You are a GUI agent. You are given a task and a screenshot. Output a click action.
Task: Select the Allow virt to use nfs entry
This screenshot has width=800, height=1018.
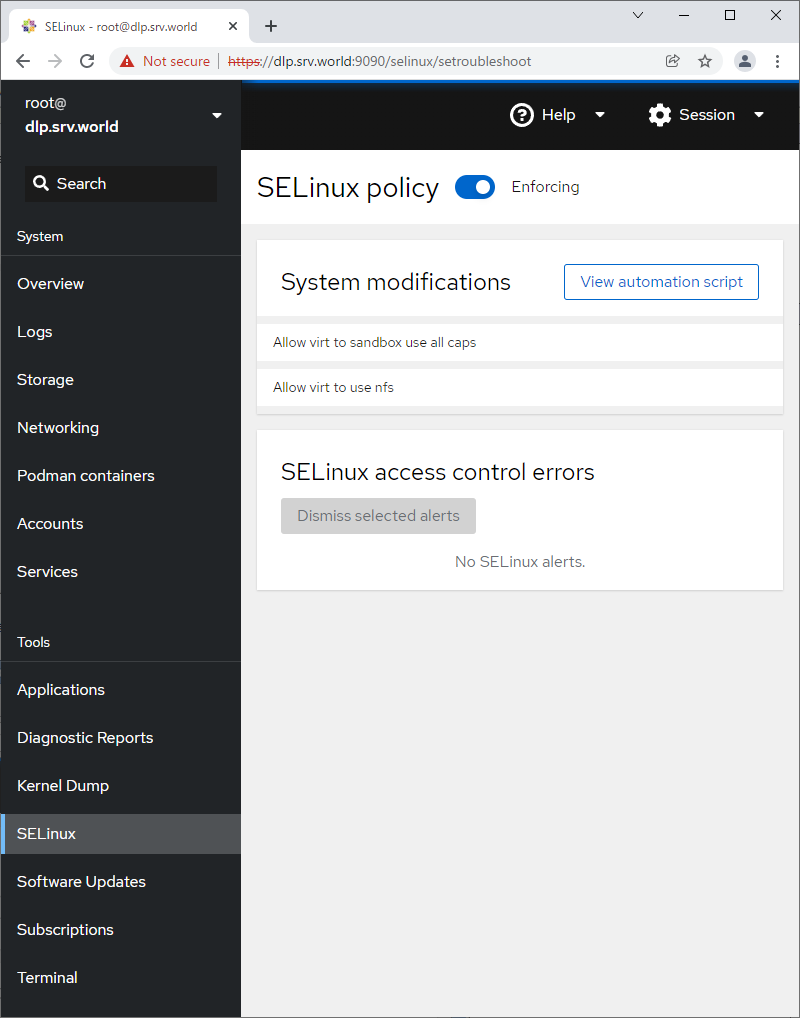(x=334, y=388)
